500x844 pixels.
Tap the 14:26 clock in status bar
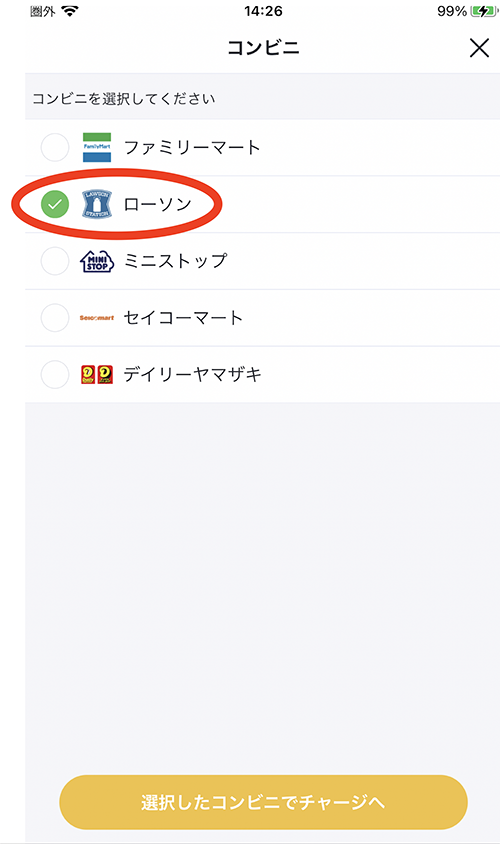pos(263,11)
